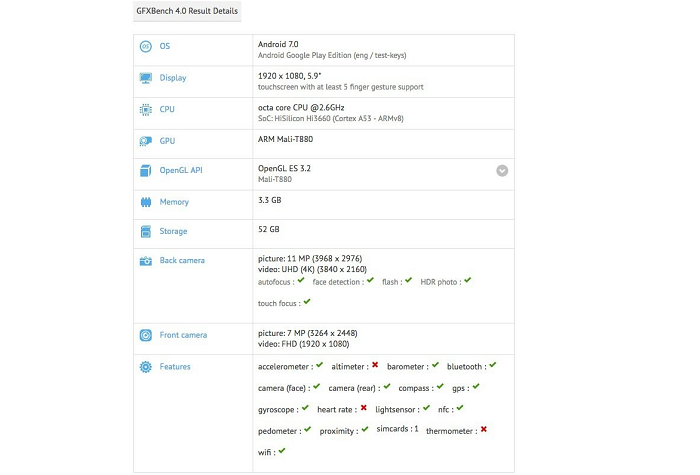This screenshot has height=475, width=700.
Task: Expand the OpenGL ES 3.2 details arrow
Action: 502,171
